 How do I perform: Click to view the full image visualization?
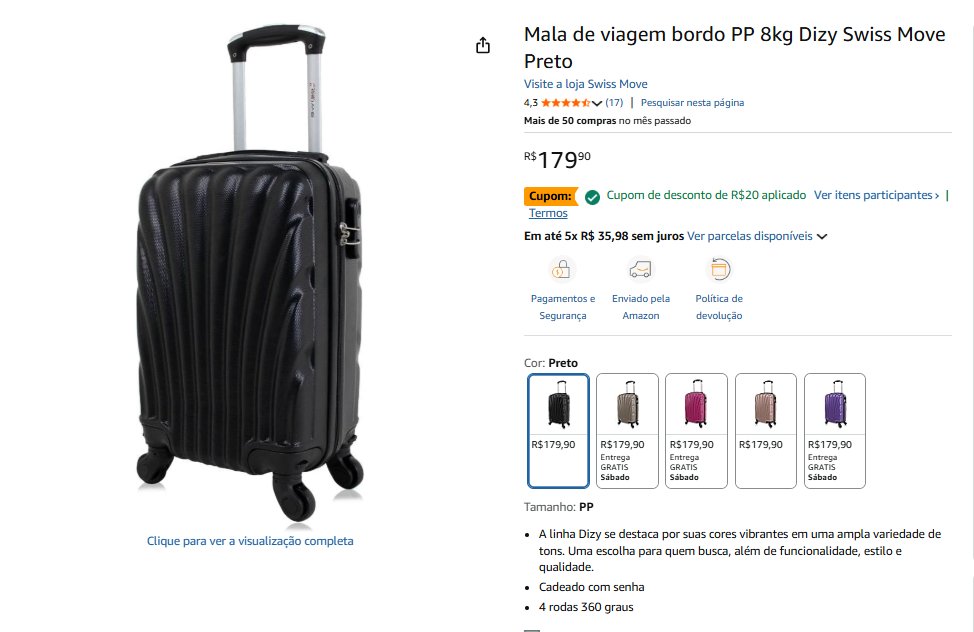250,541
